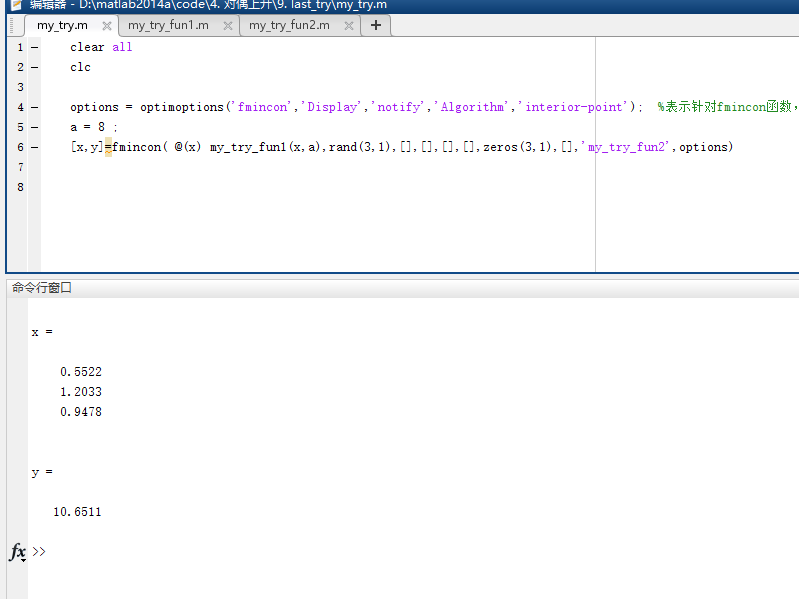Select the my_try.m tab
Image resolution: width=799 pixels, height=599 pixels.
pyautogui.click(x=62, y=26)
